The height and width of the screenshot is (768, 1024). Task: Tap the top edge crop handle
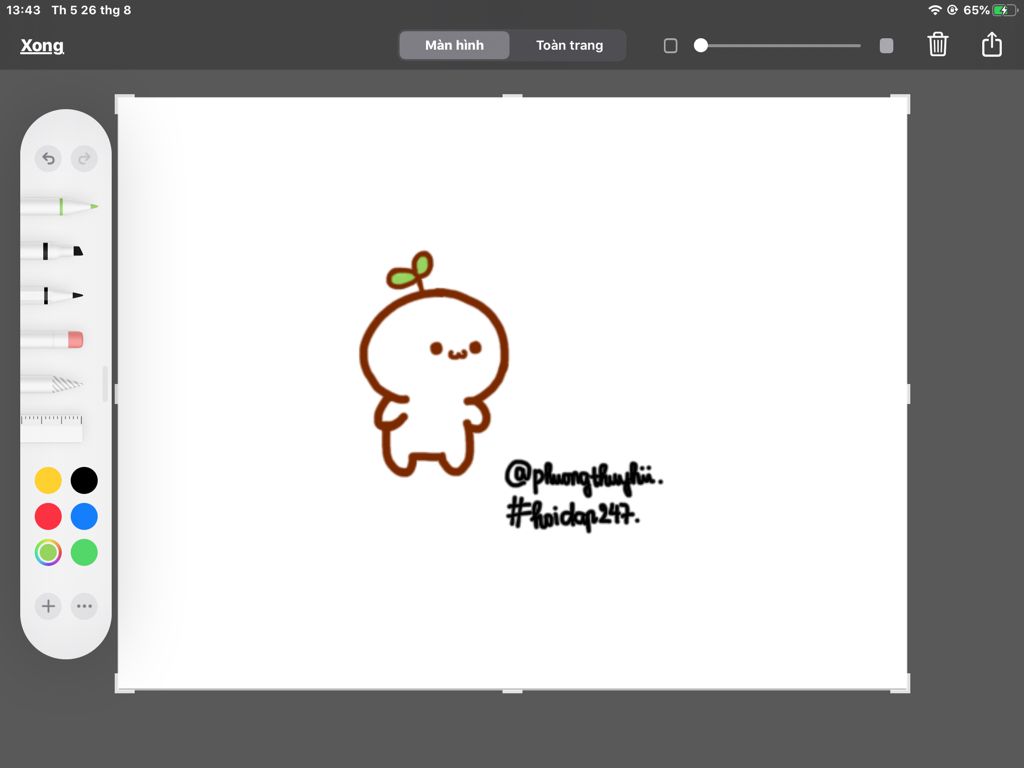pos(513,96)
